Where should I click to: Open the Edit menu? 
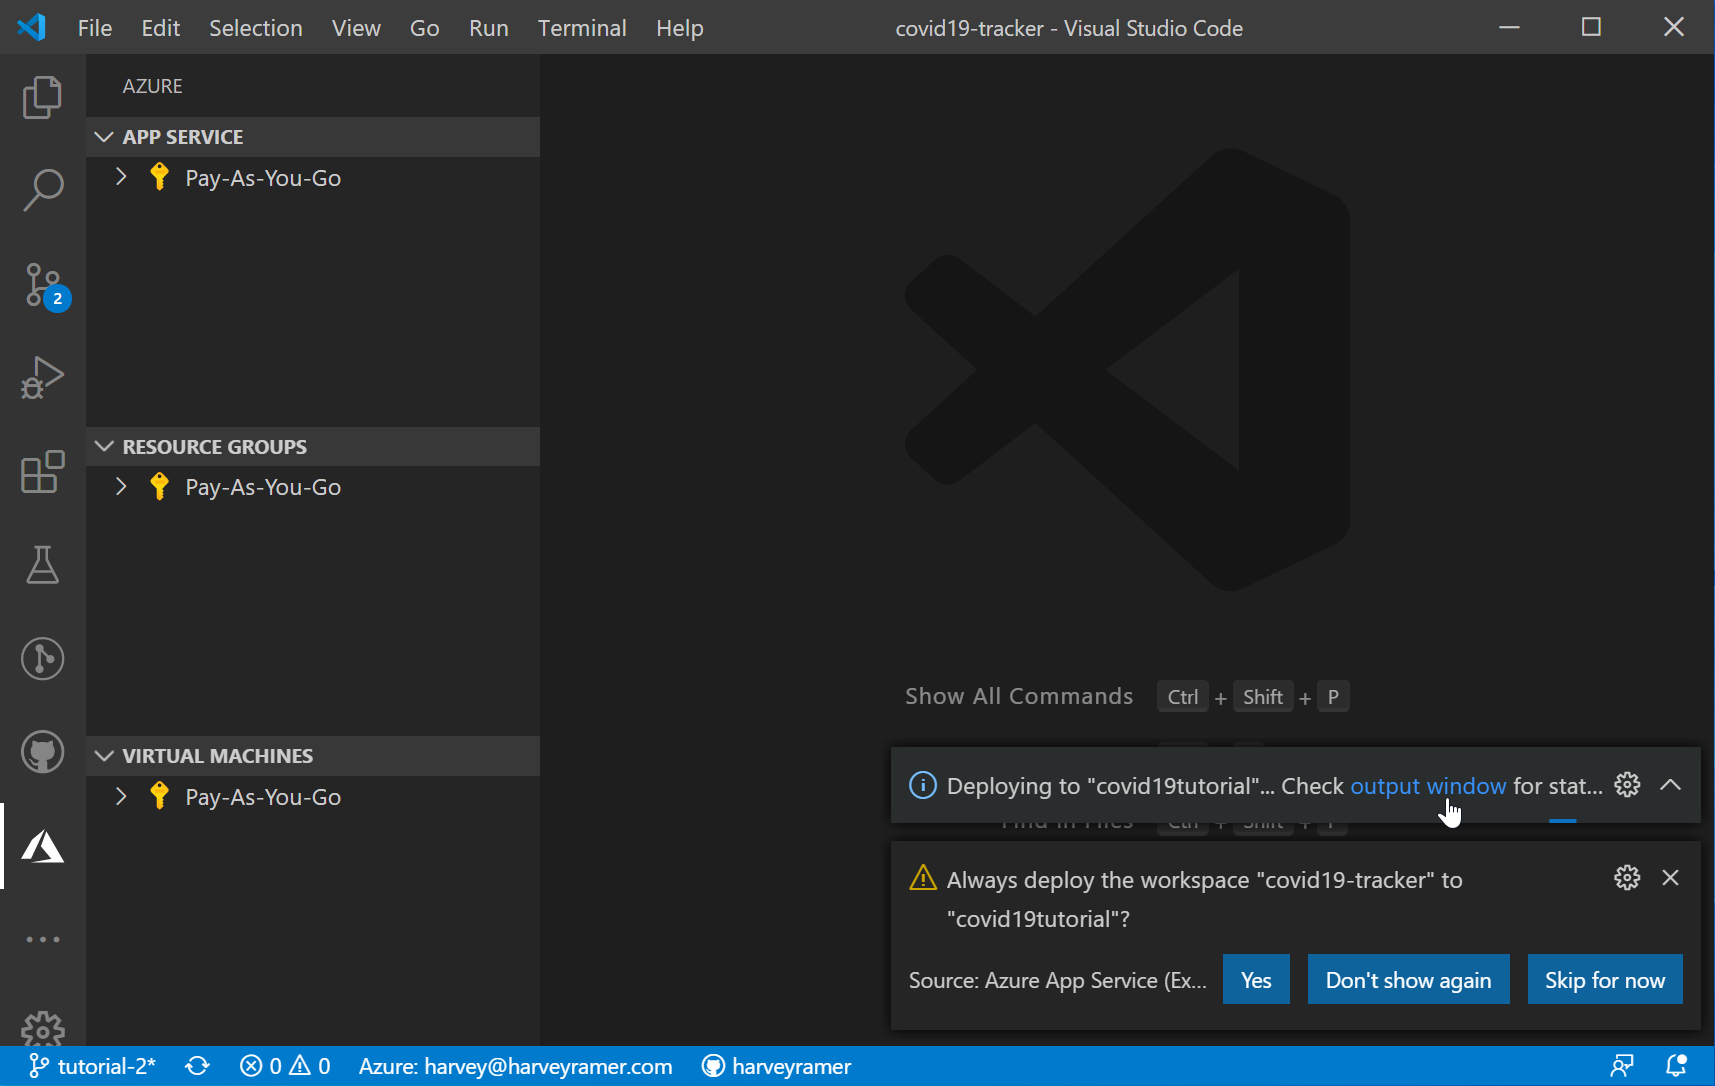click(x=161, y=28)
